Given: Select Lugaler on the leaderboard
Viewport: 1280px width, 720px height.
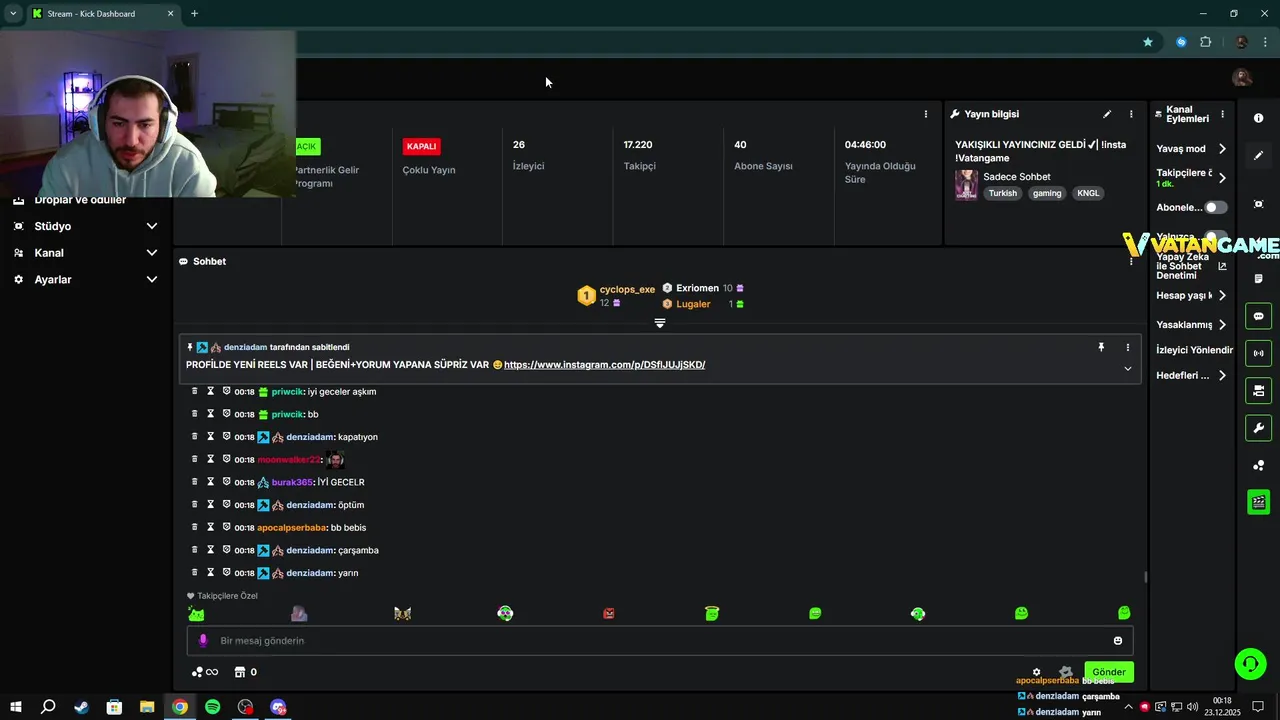Looking at the screenshot, I should pos(693,304).
